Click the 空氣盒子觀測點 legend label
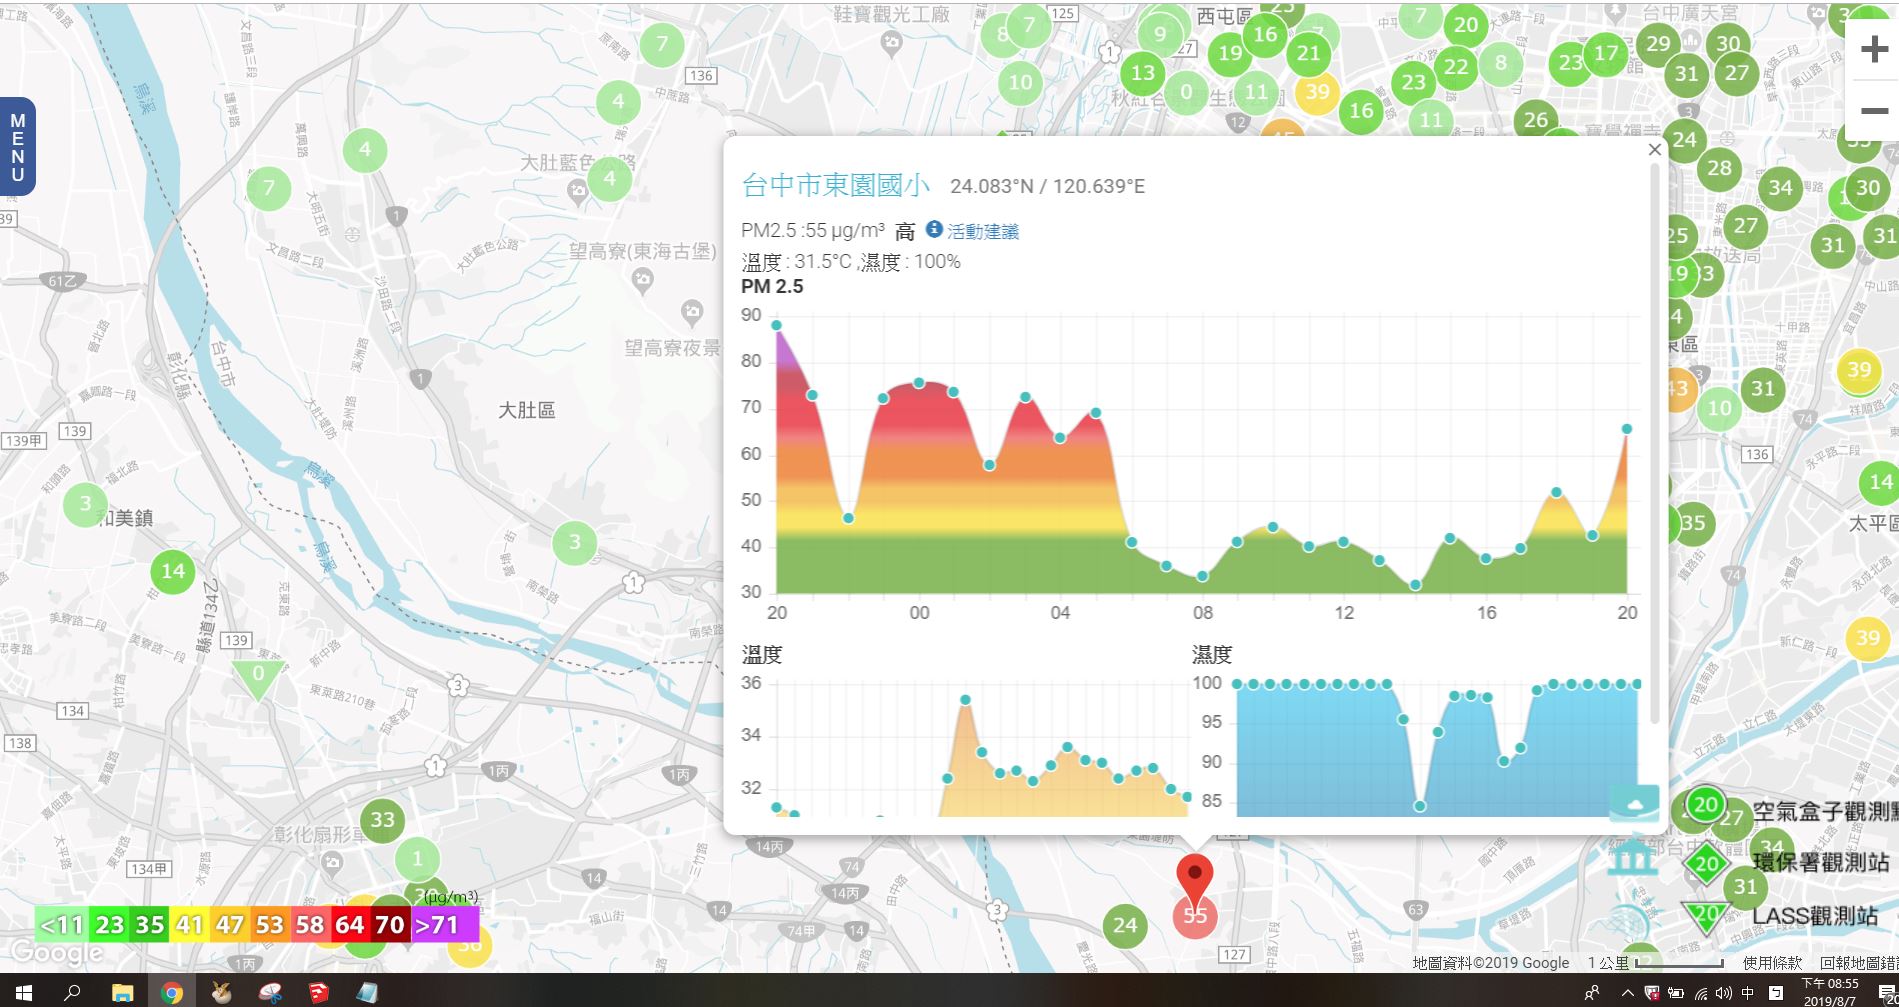Image resolution: width=1899 pixels, height=1007 pixels. click(1825, 812)
